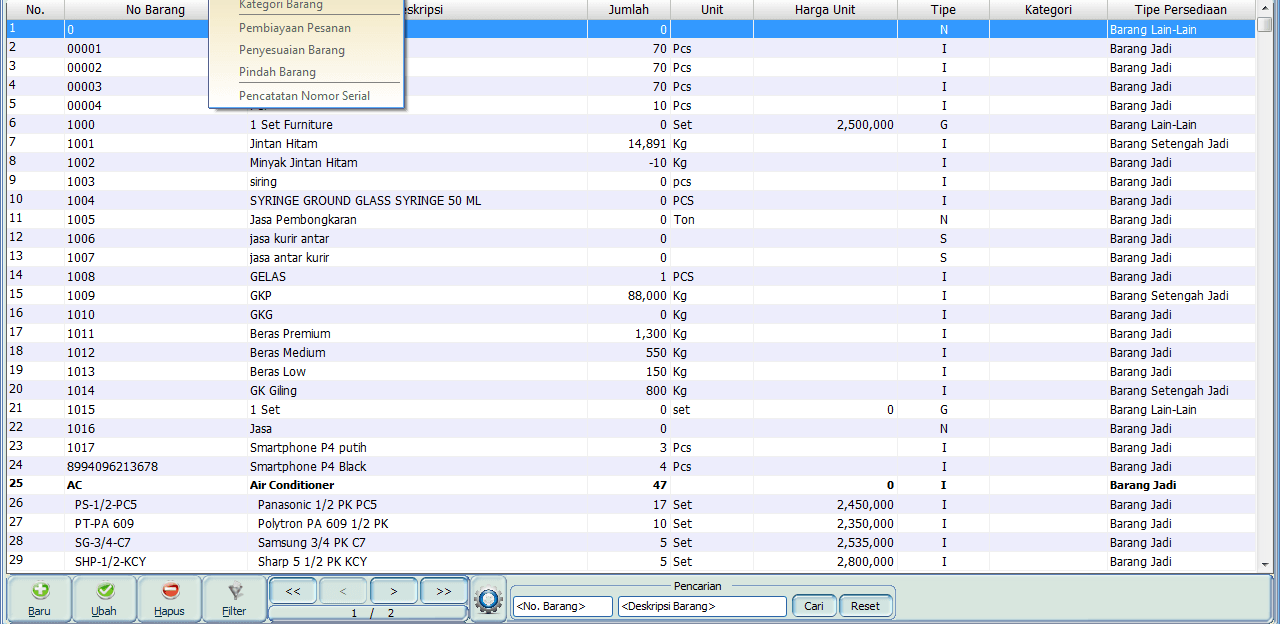Click the '1 Set' row with number 1015
The height and width of the screenshot is (624, 1280).
631,410
